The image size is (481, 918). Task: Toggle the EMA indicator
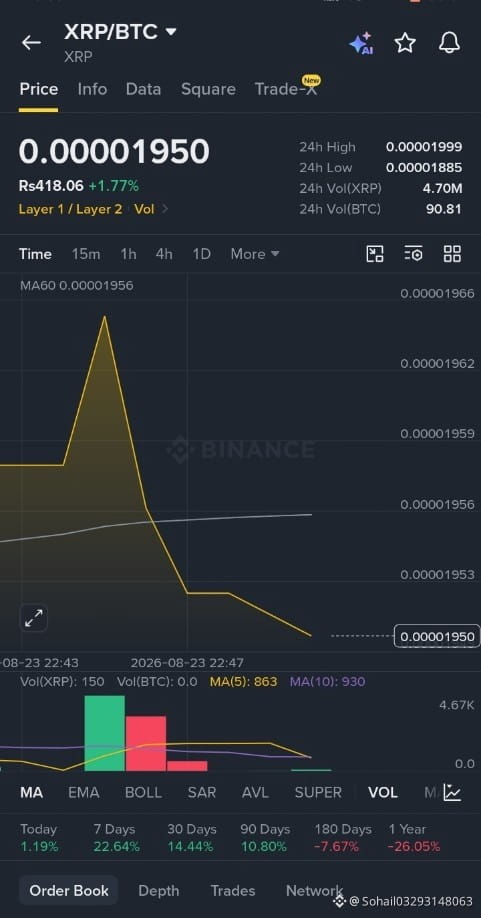(84, 793)
